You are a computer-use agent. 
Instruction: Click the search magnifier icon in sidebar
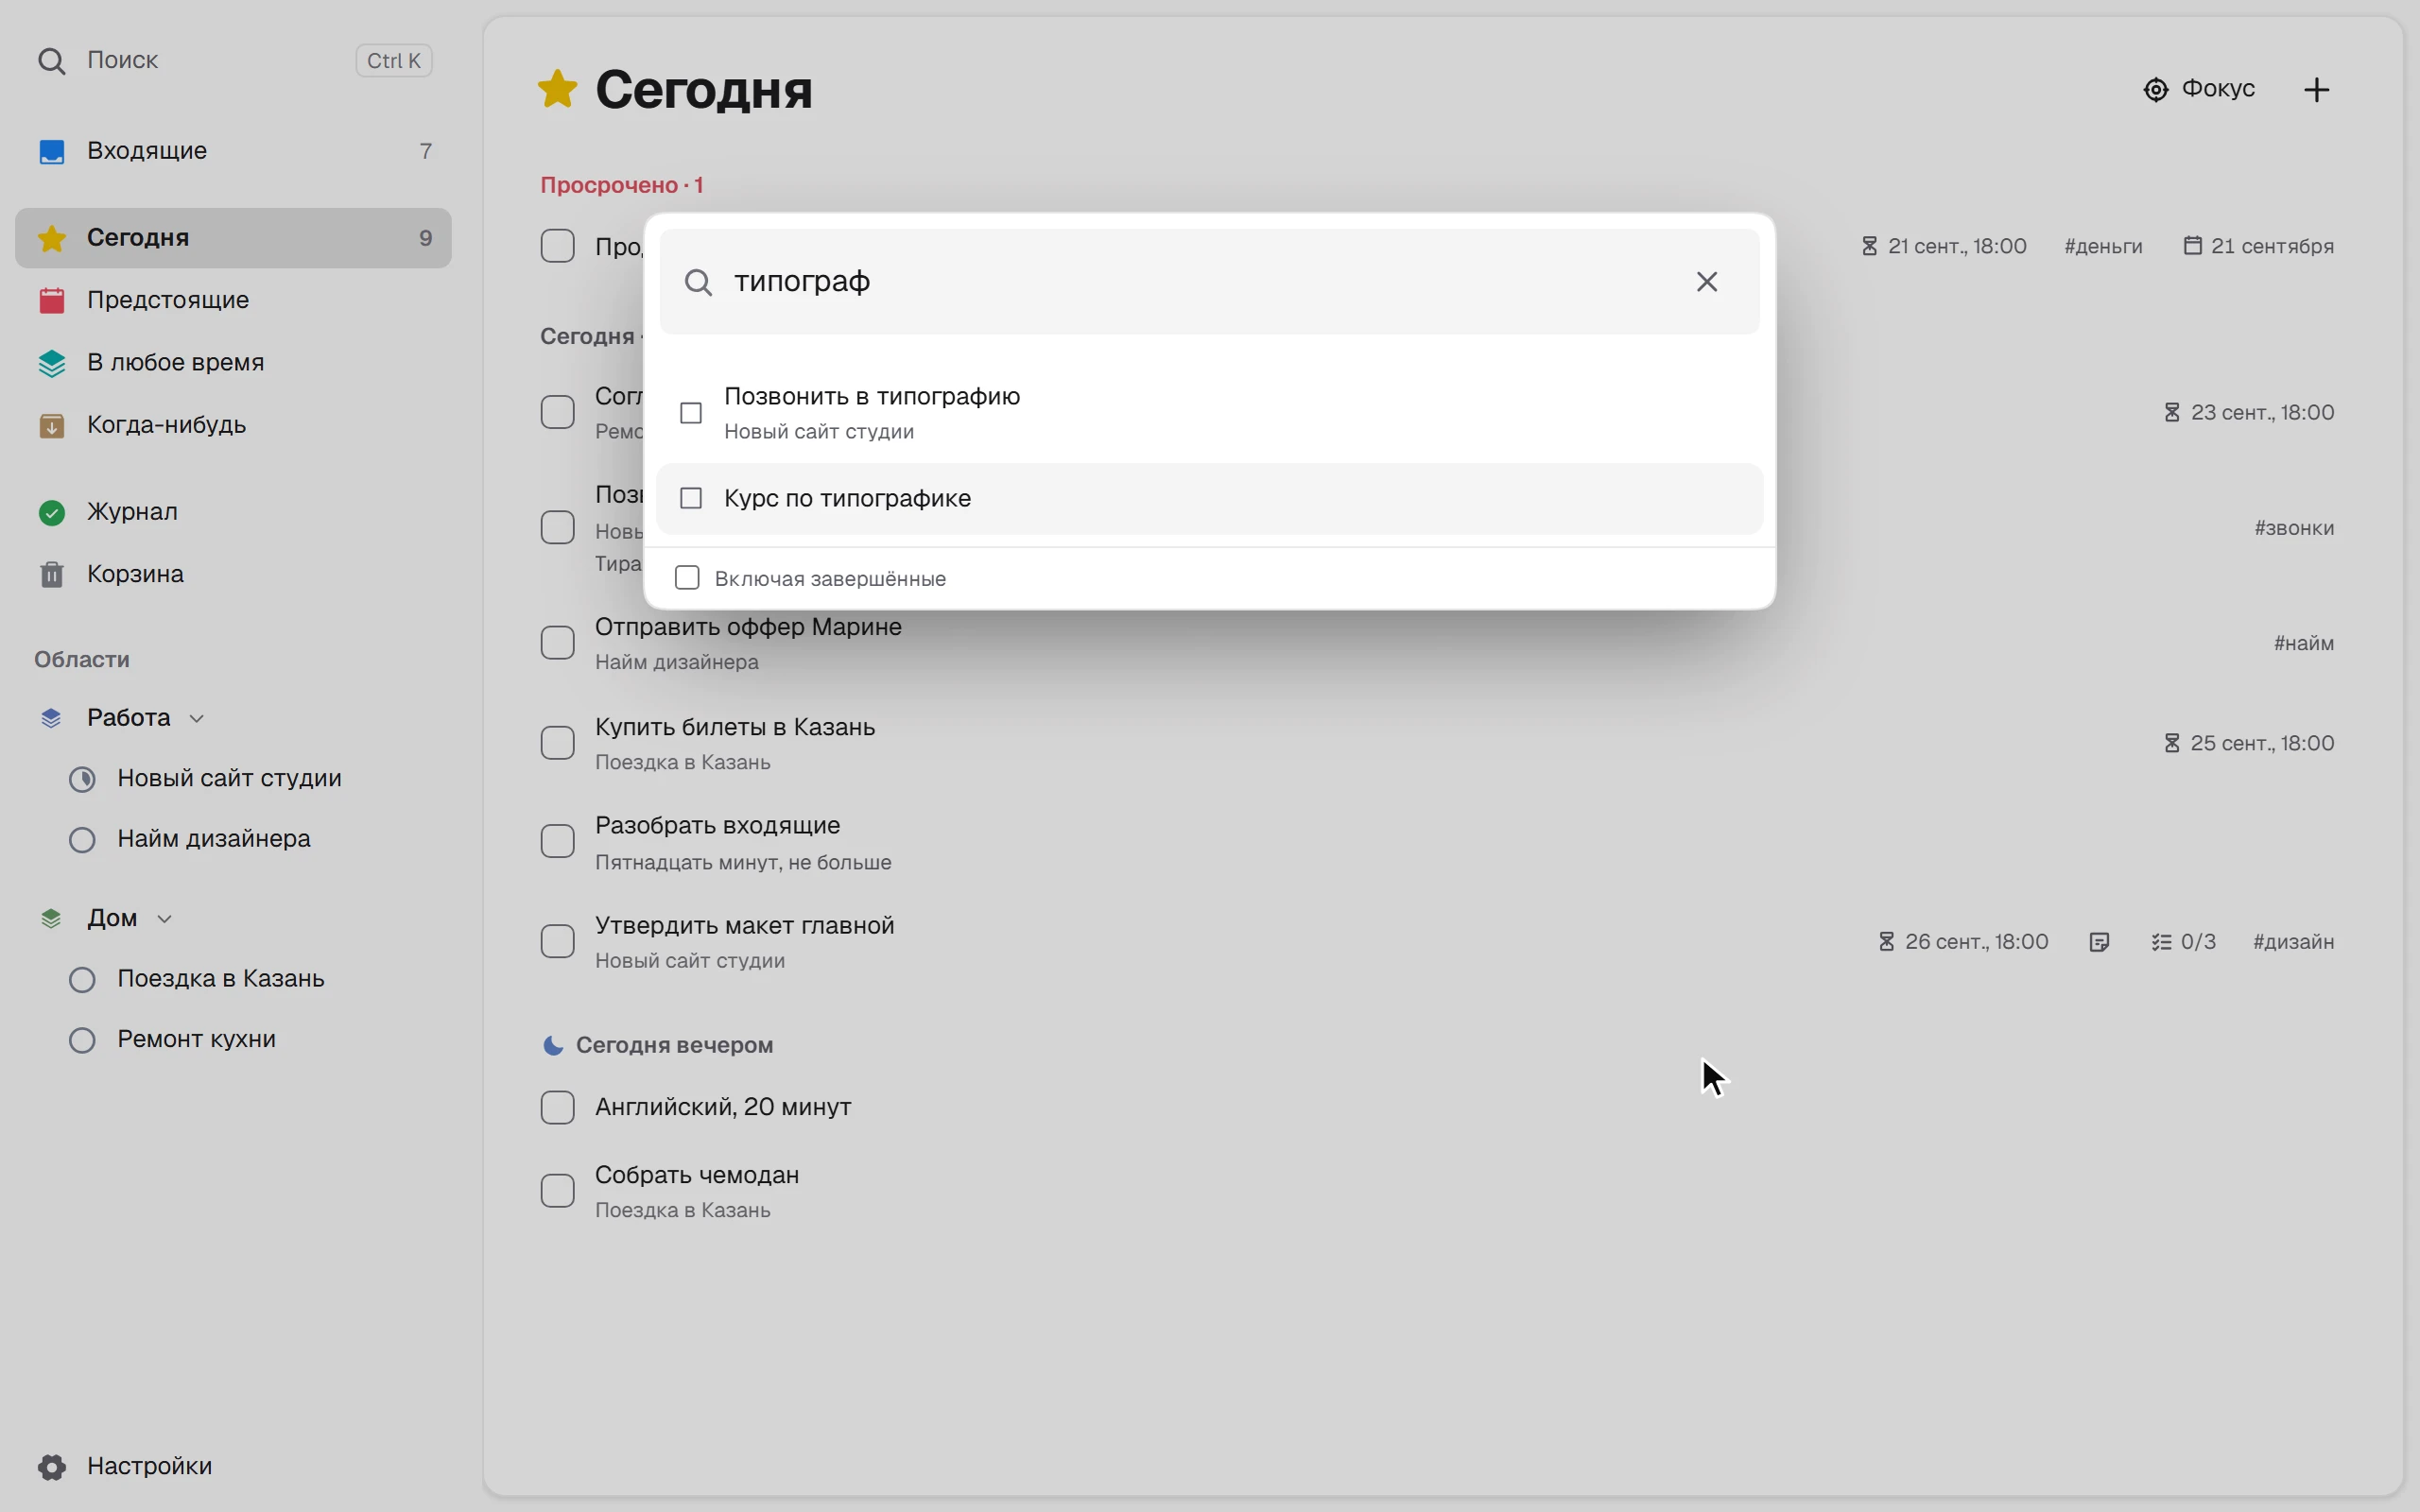coord(51,61)
